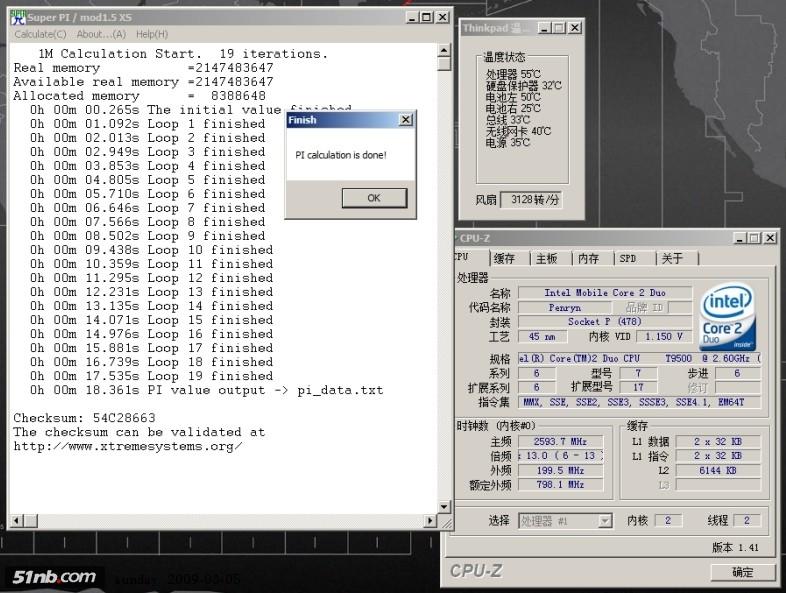Open the 内存 tab in CPU-Z
786x593 pixels.
click(x=588, y=259)
